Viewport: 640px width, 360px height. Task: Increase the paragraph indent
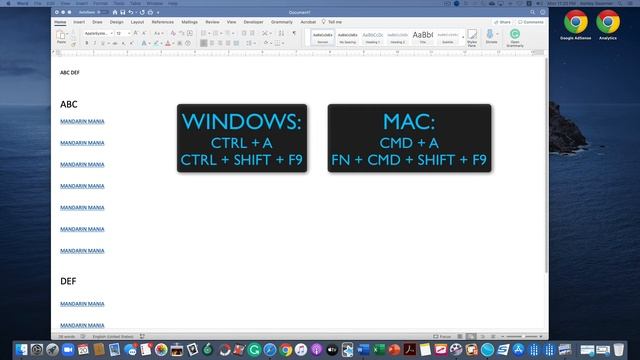click(252, 33)
